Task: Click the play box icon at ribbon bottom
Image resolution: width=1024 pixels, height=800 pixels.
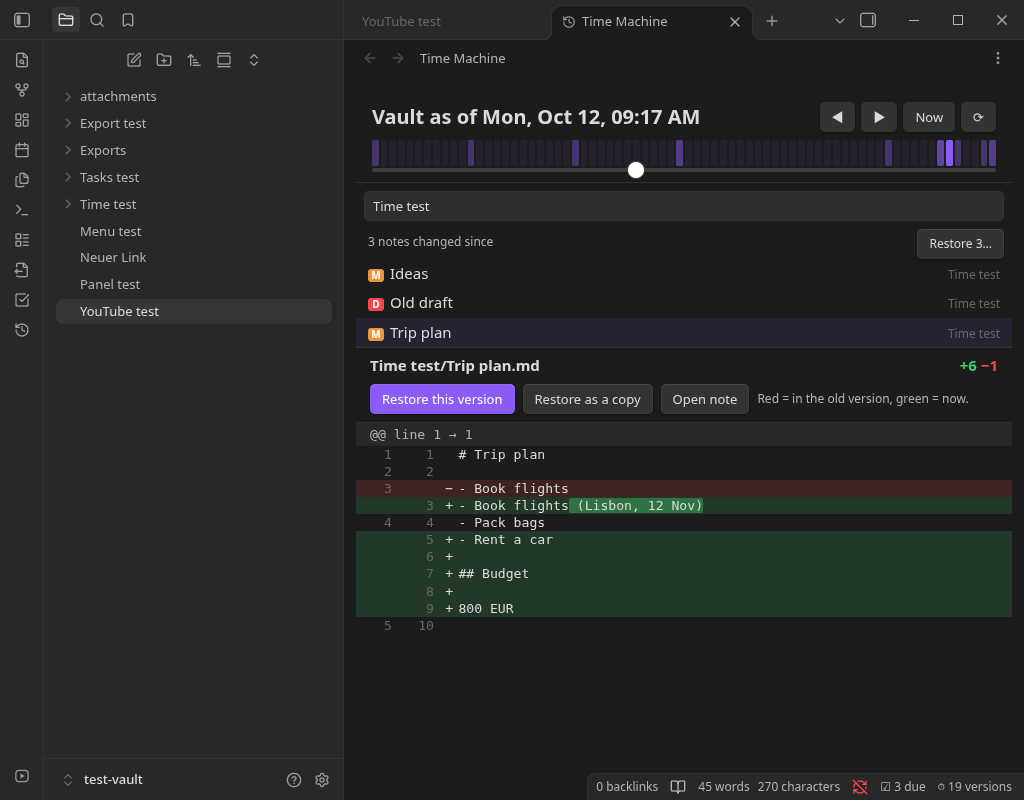Action: 22,776
